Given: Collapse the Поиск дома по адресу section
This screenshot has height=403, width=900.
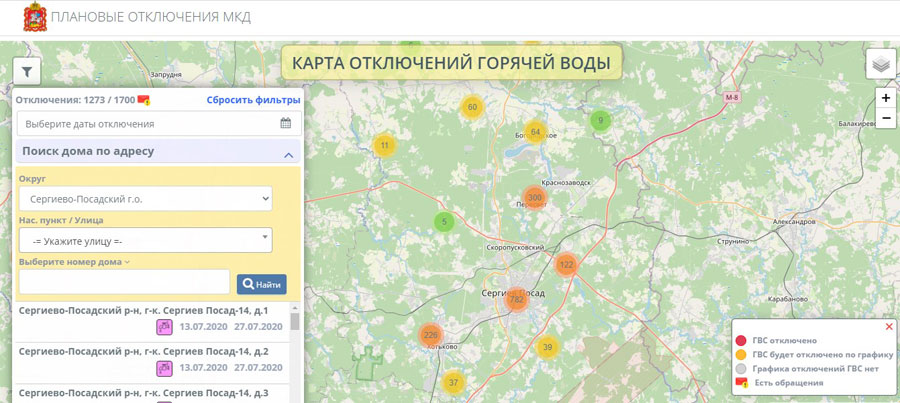Looking at the screenshot, I should point(288,155).
